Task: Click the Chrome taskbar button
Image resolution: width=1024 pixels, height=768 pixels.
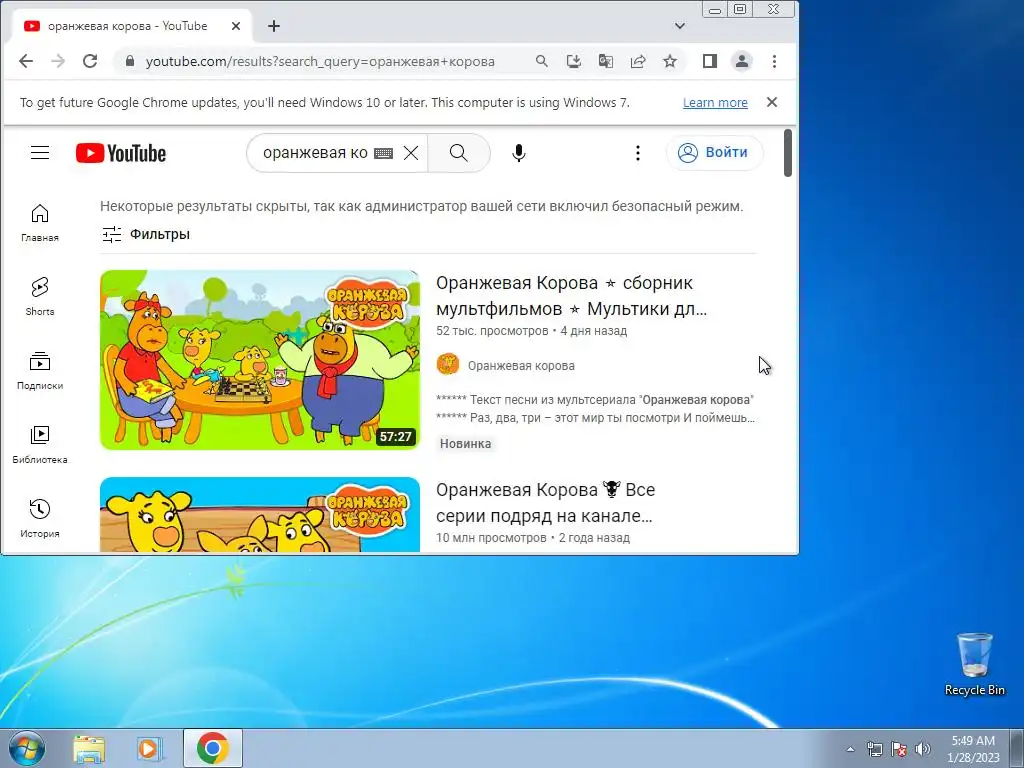Action: coord(213,748)
